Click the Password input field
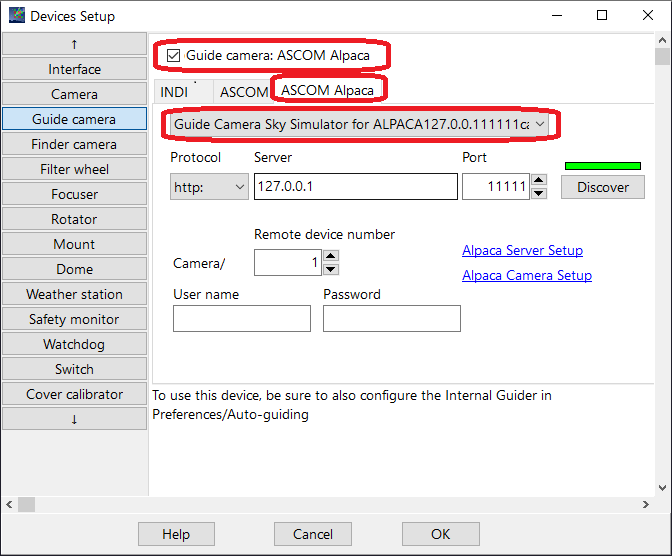The image size is (672, 556). pyautogui.click(x=391, y=318)
